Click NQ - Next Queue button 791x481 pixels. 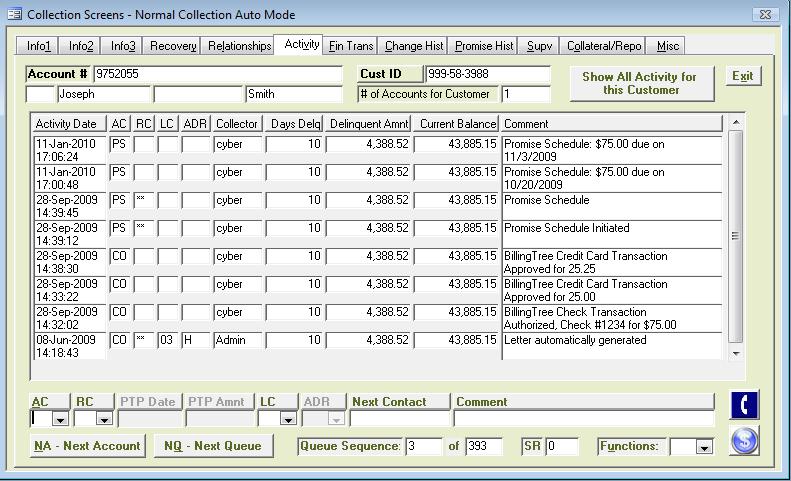tap(213, 446)
